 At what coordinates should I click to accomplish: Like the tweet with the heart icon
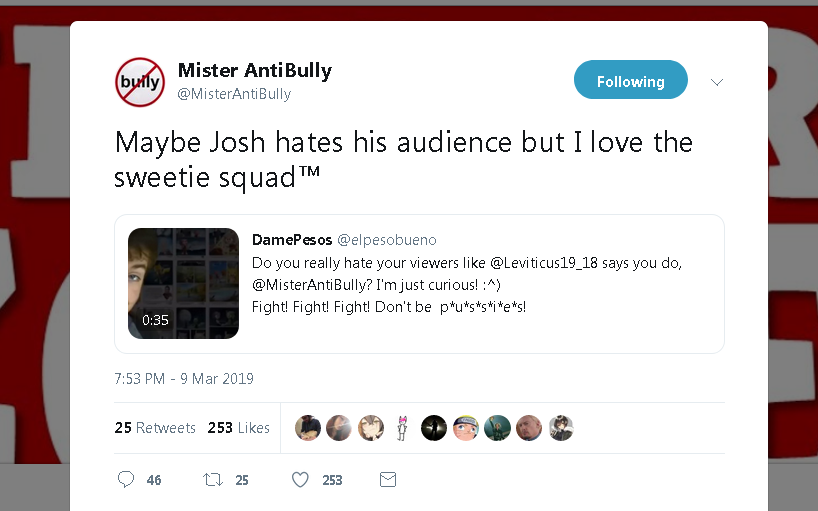pos(300,479)
